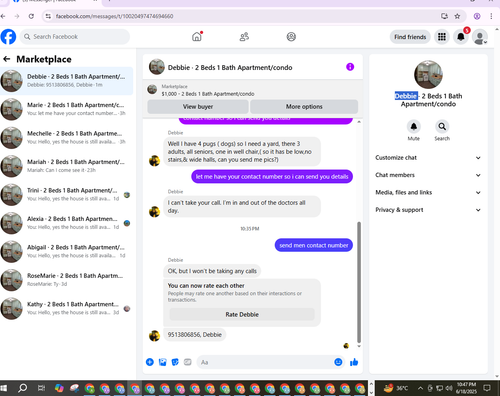This screenshot has width=500, height=396.
Task: Open the Windows search icon on the taskbar
Action: 23,388
